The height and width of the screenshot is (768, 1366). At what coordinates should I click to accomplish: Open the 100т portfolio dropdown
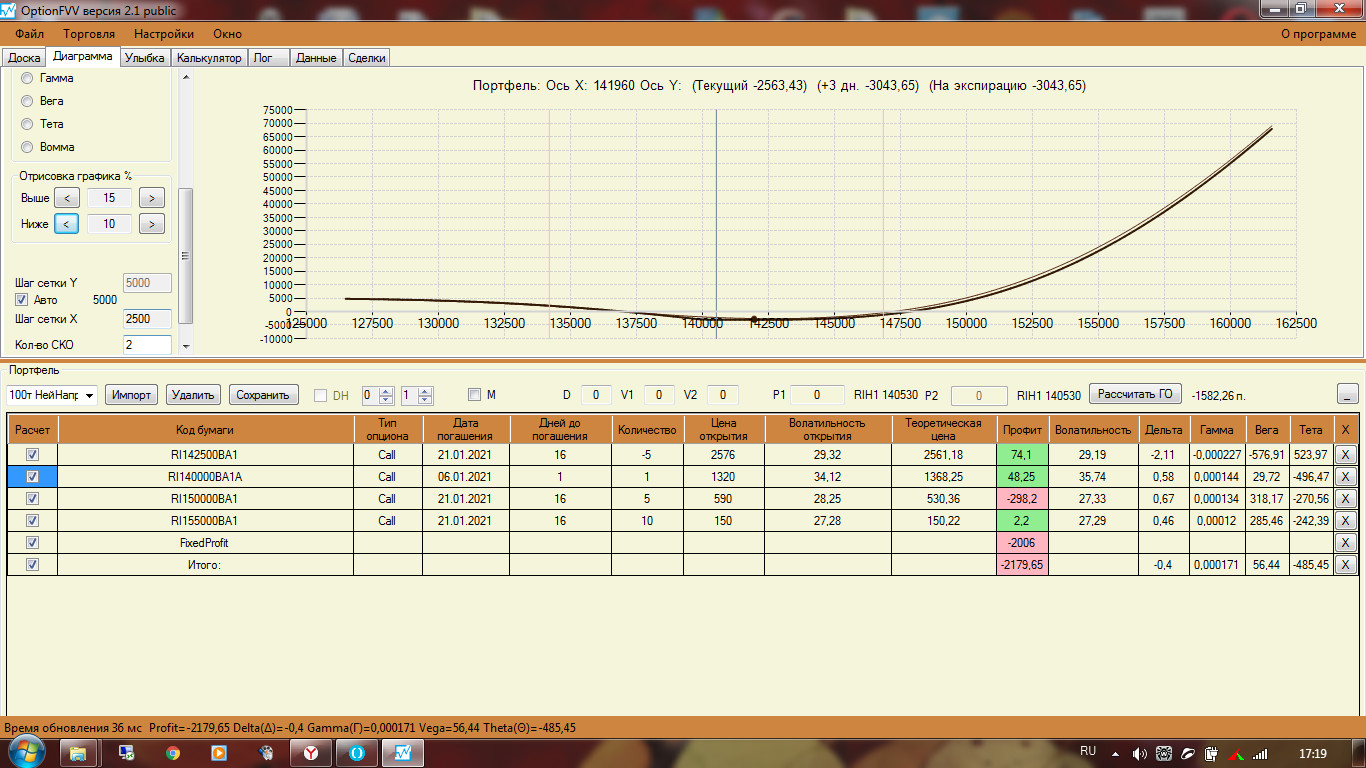tap(52, 395)
